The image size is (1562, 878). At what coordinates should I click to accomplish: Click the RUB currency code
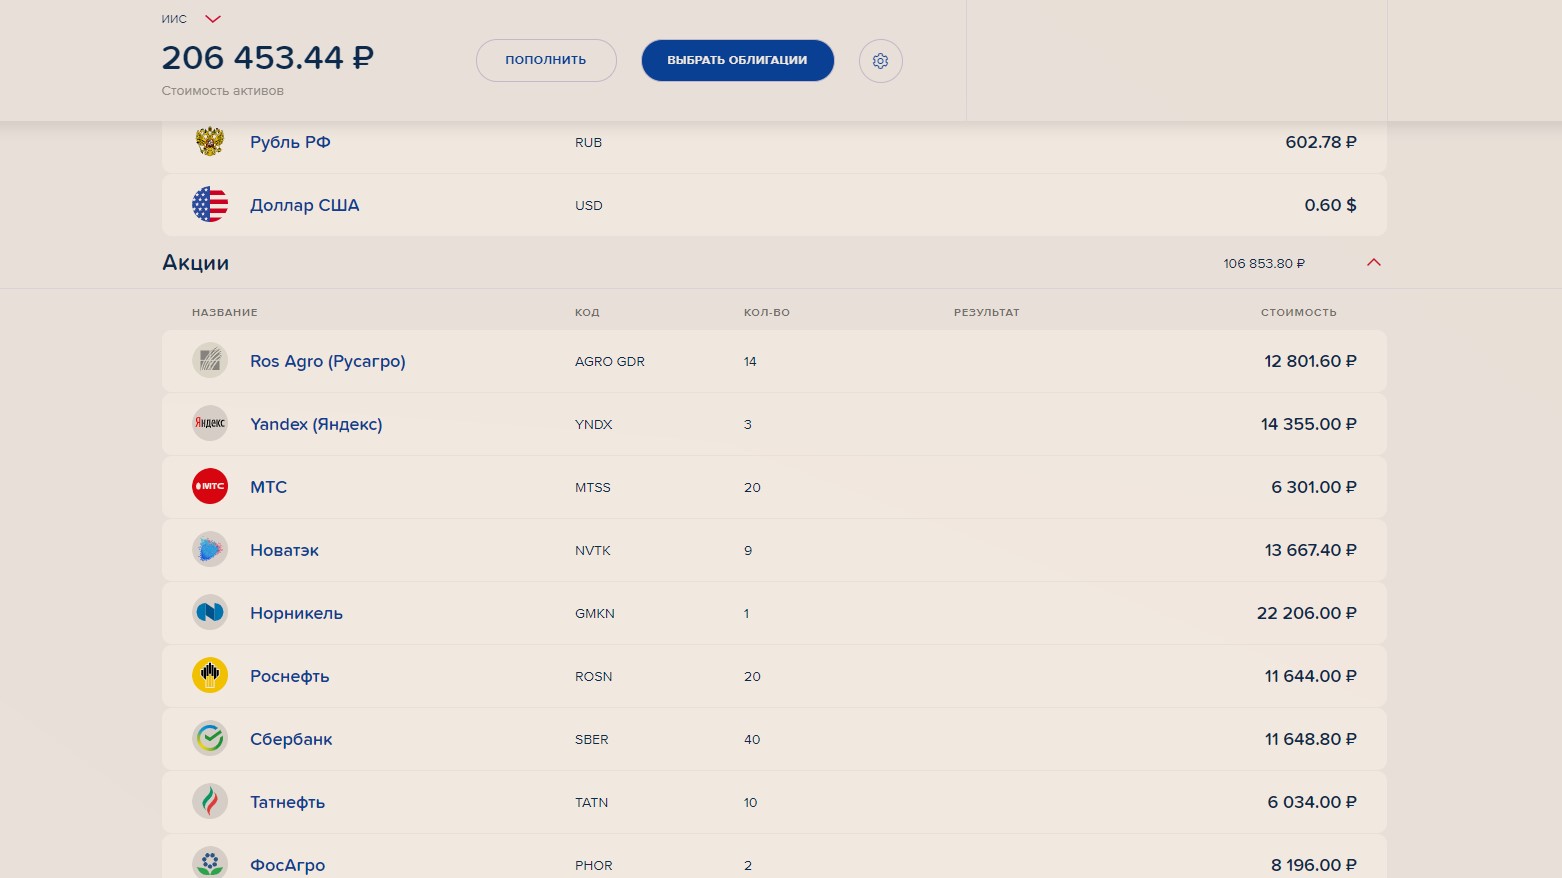coord(588,142)
